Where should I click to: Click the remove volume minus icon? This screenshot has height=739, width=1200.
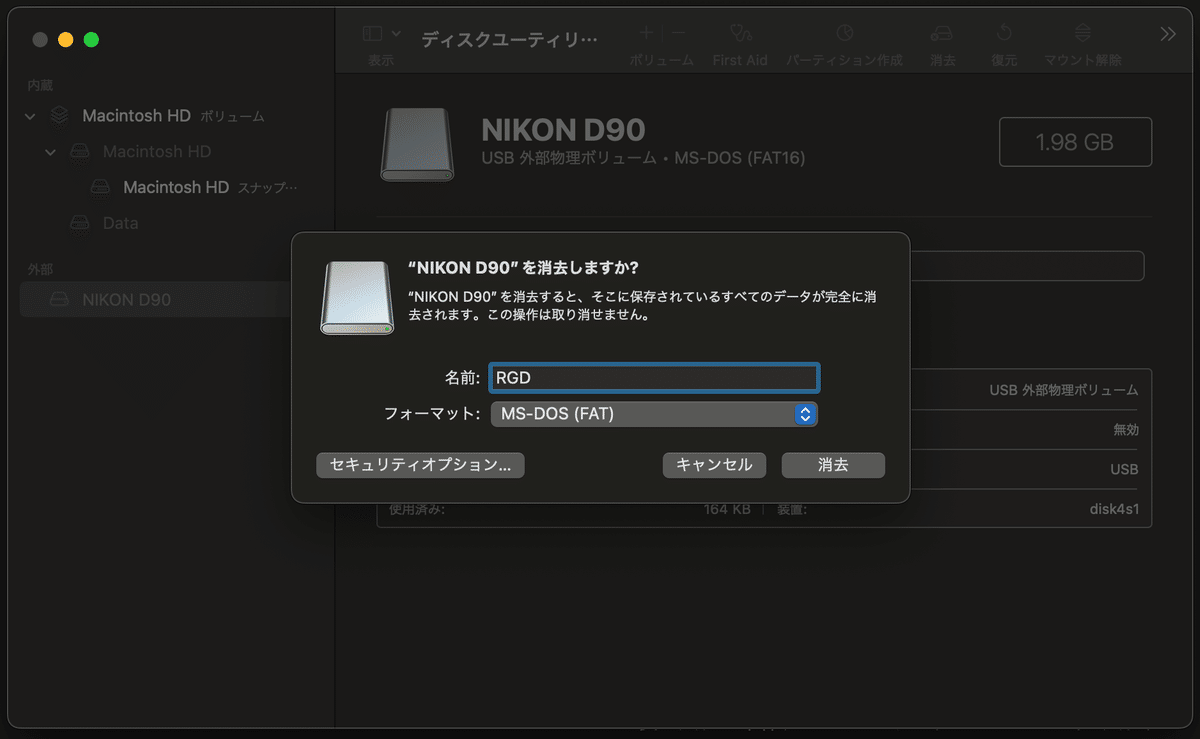tap(679, 33)
